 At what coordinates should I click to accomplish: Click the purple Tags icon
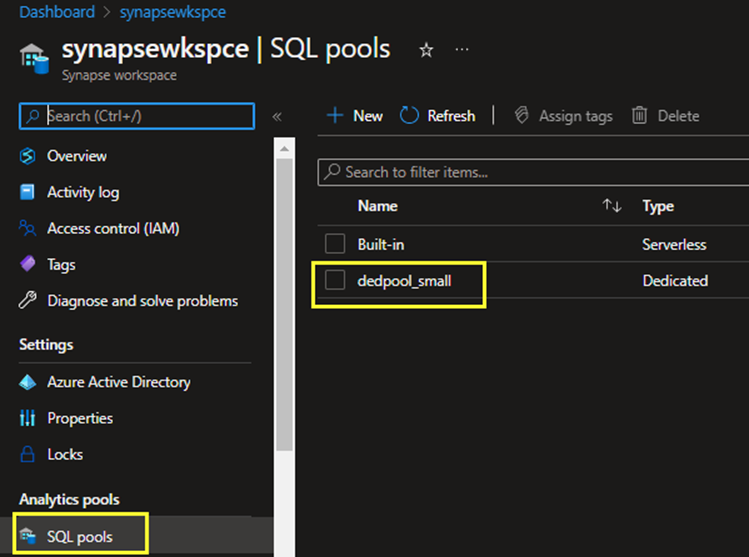pos(28,264)
